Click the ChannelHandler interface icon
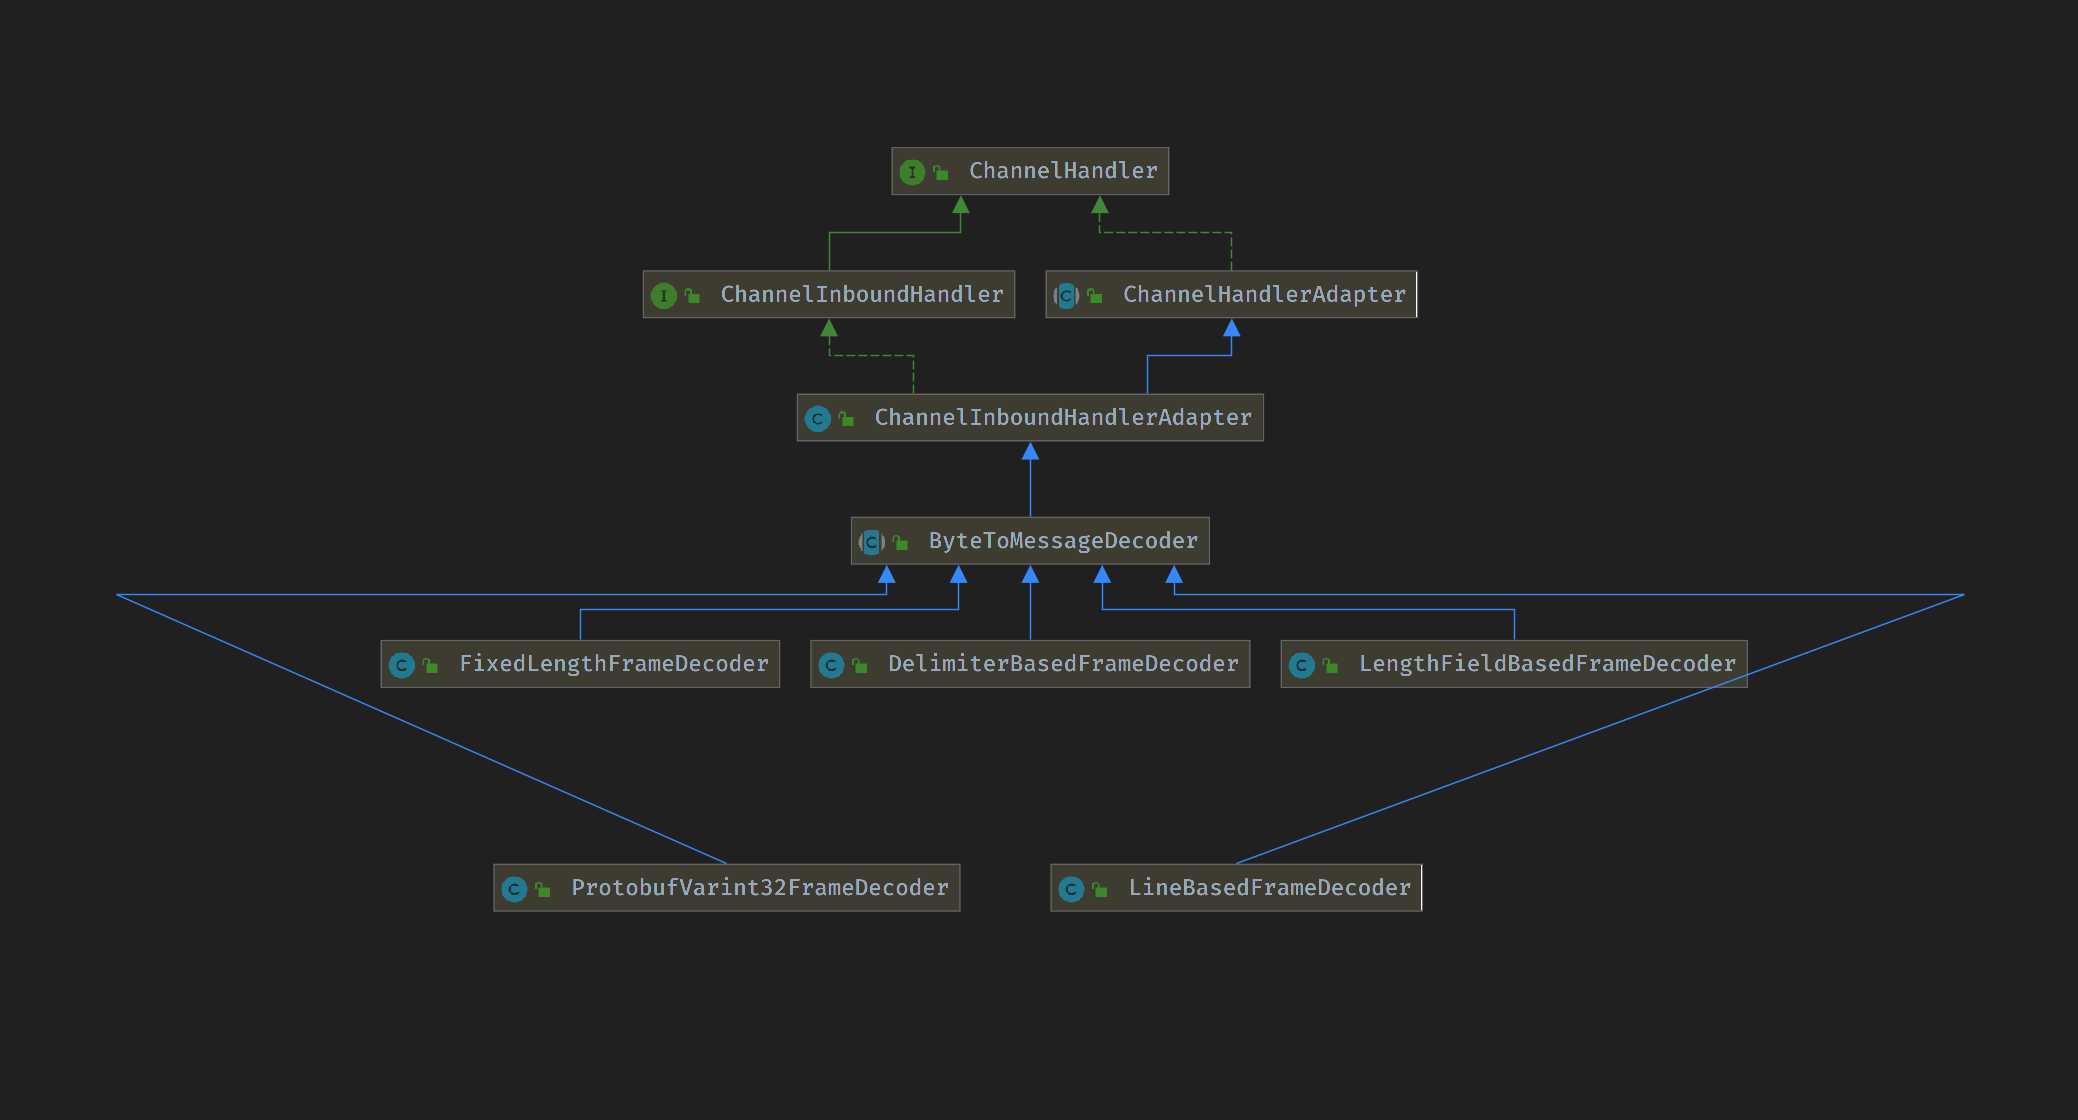This screenshot has width=2078, height=1120. tap(911, 172)
